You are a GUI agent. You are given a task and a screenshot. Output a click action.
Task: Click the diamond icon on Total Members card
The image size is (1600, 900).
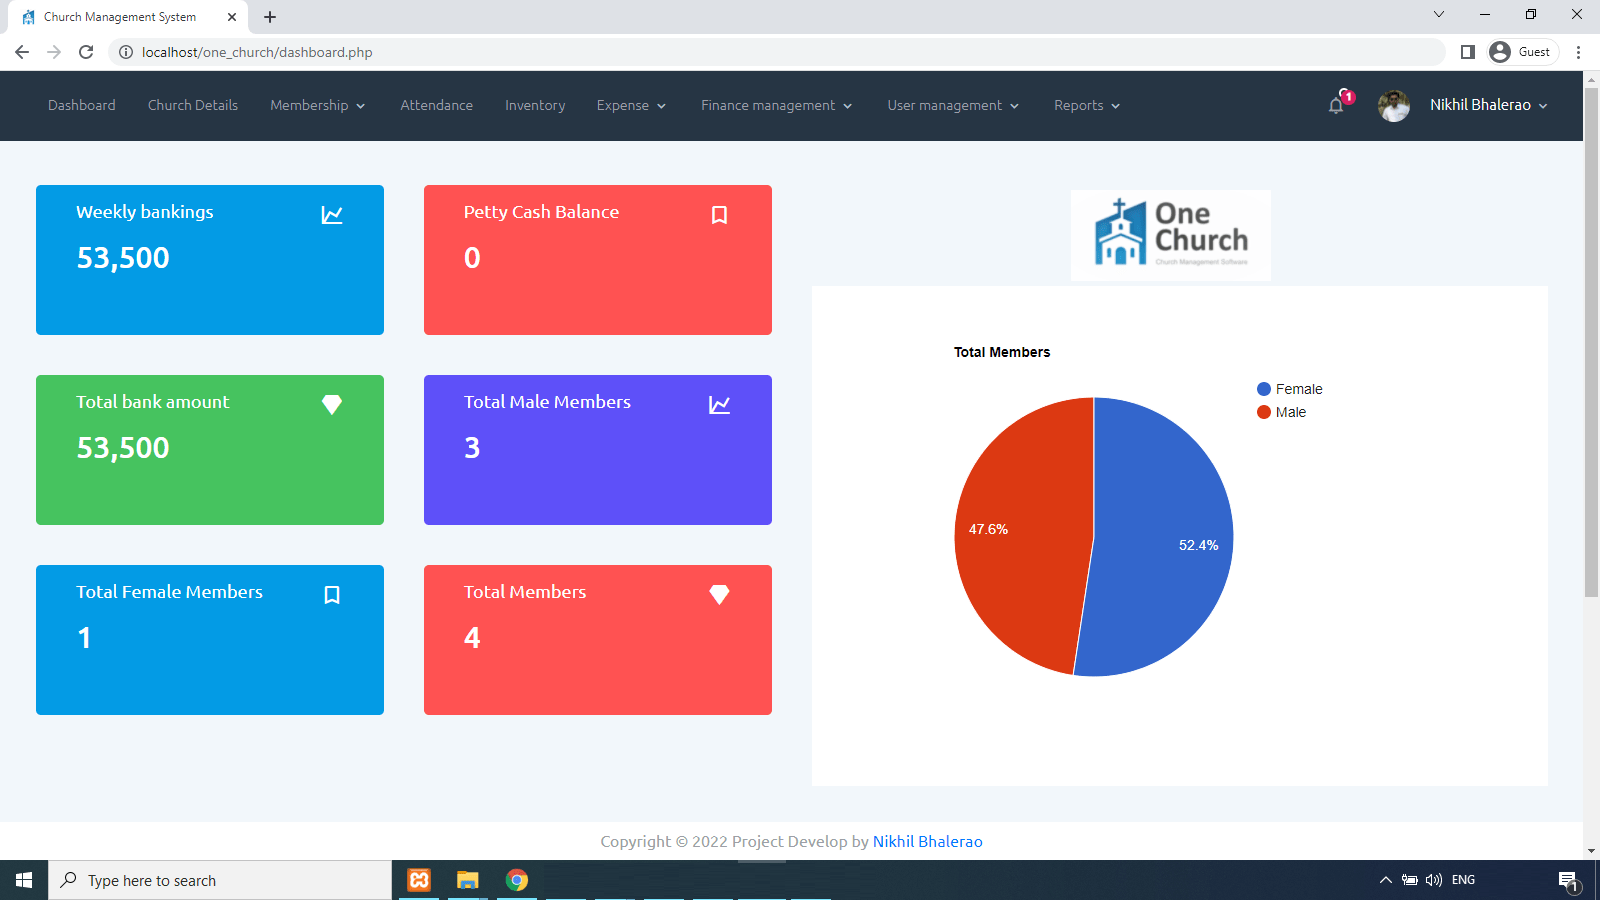coord(720,593)
